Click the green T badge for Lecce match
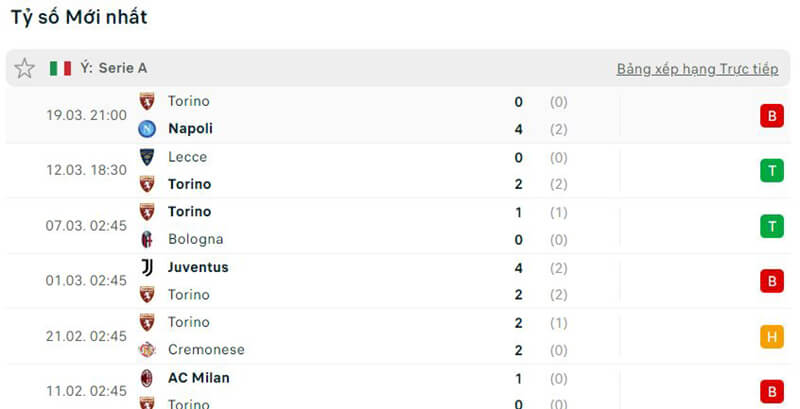The height and width of the screenshot is (409, 800). [771, 171]
